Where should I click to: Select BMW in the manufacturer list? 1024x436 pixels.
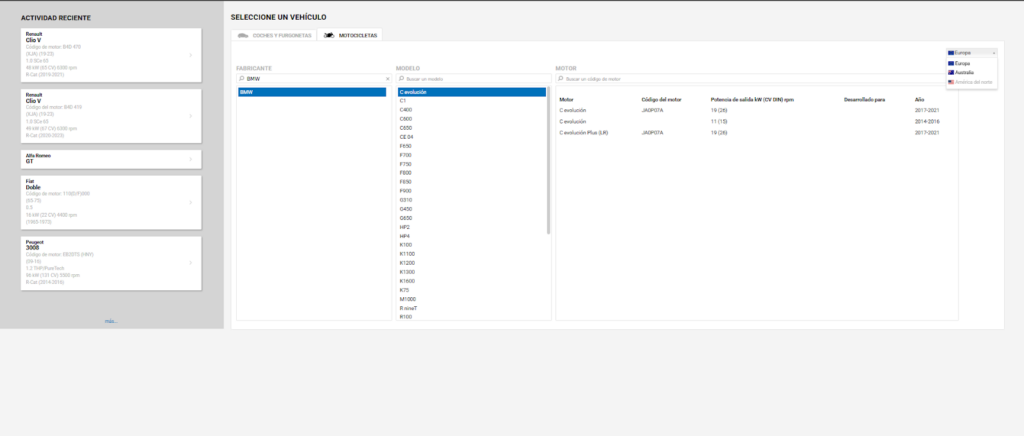pyautogui.click(x=312, y=92)
